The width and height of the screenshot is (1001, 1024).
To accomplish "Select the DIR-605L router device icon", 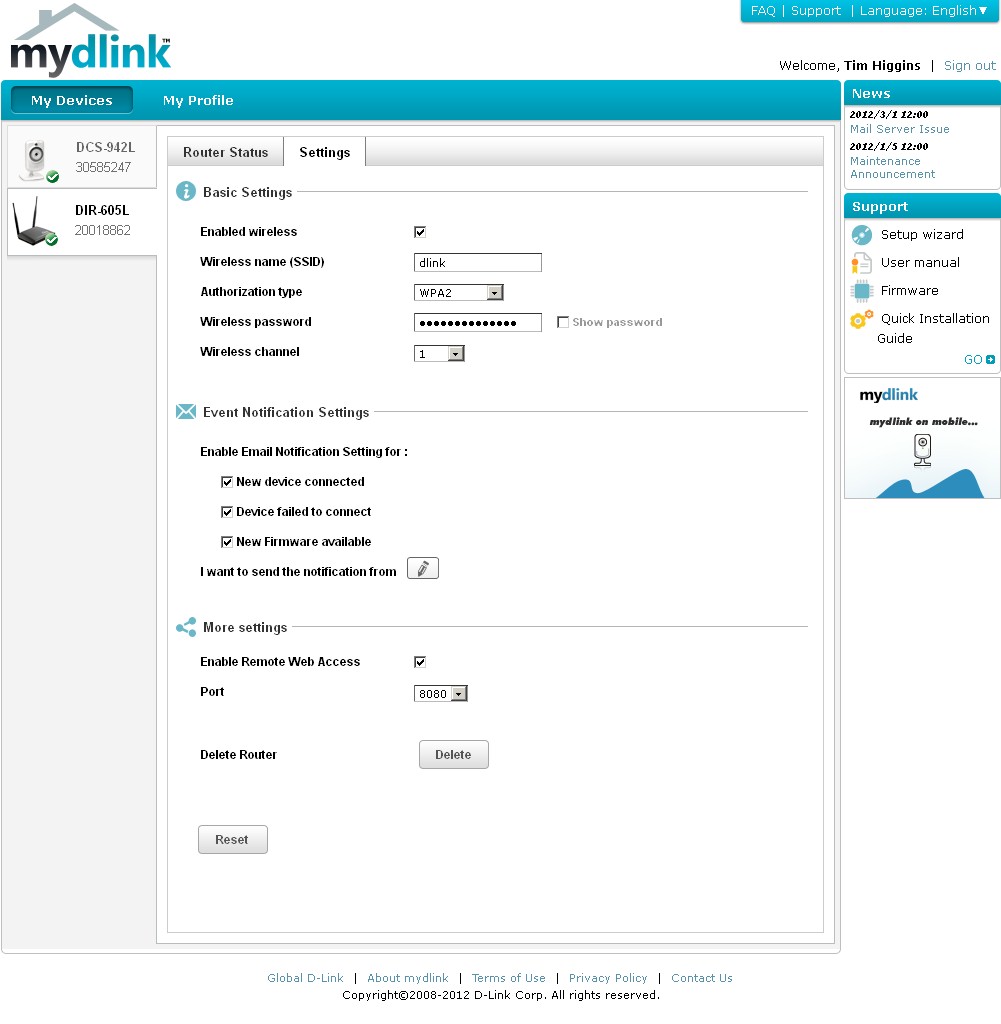I will 35,221.
